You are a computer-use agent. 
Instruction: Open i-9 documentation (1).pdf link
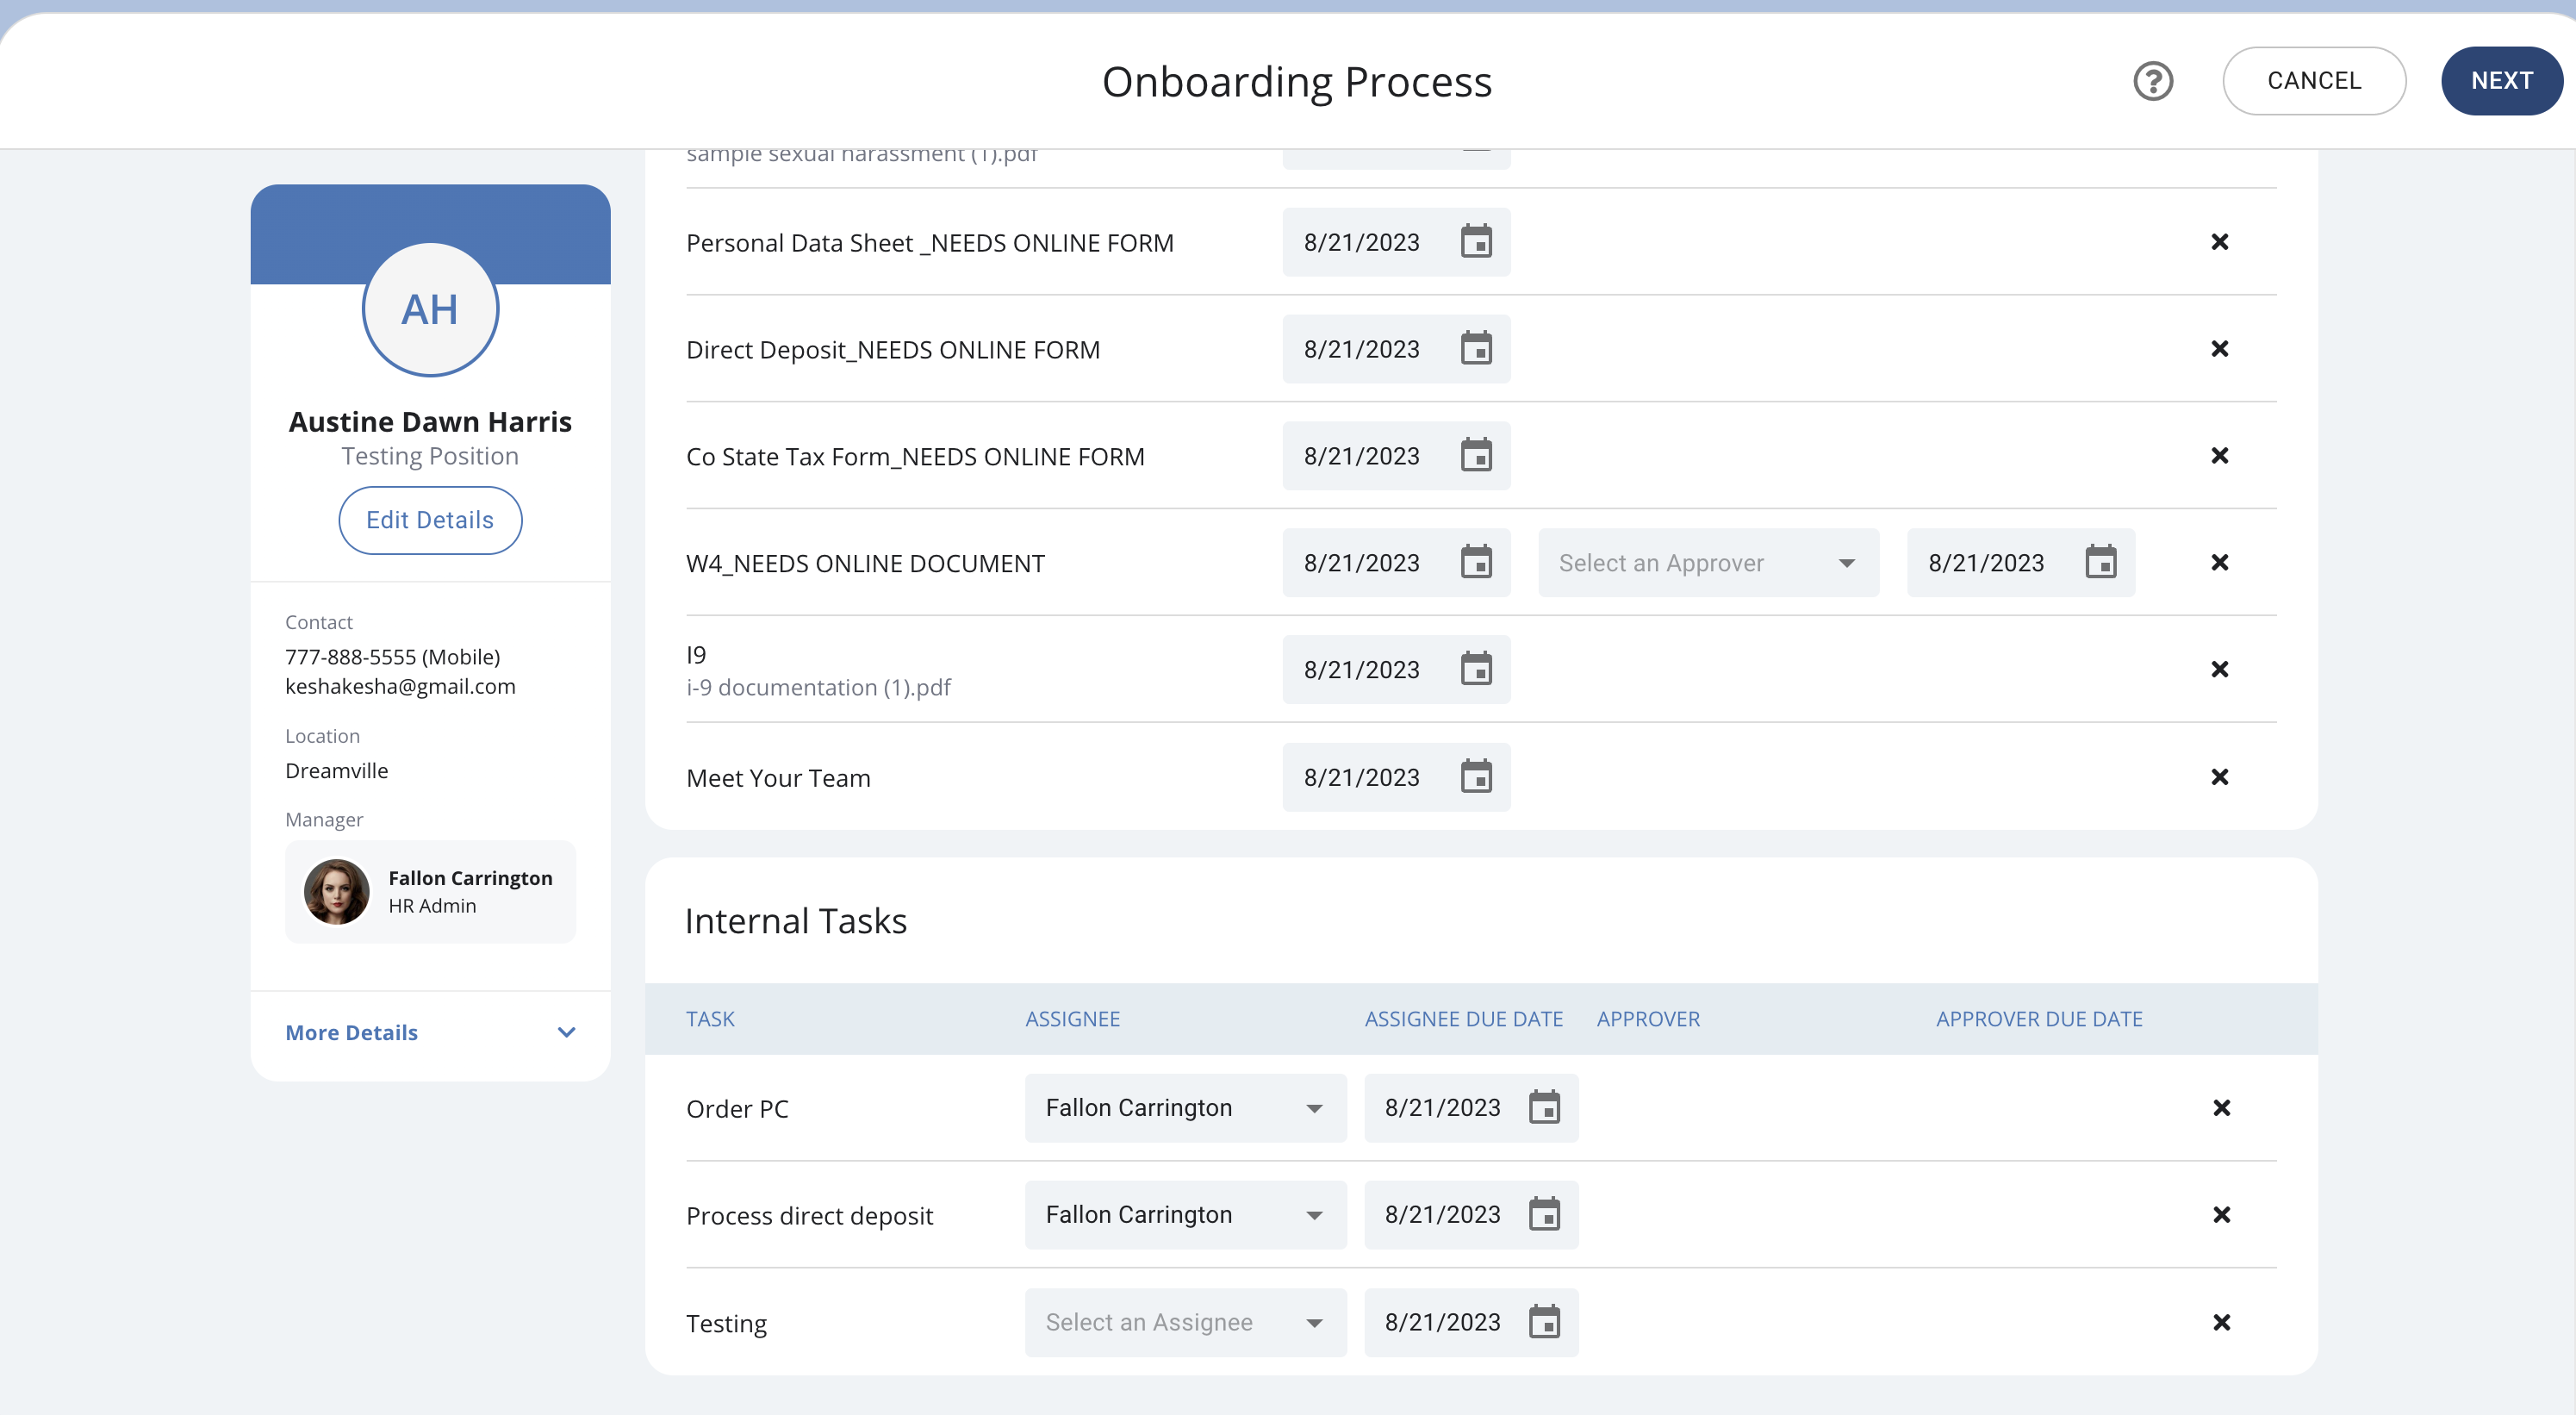[x=818, y=687]
